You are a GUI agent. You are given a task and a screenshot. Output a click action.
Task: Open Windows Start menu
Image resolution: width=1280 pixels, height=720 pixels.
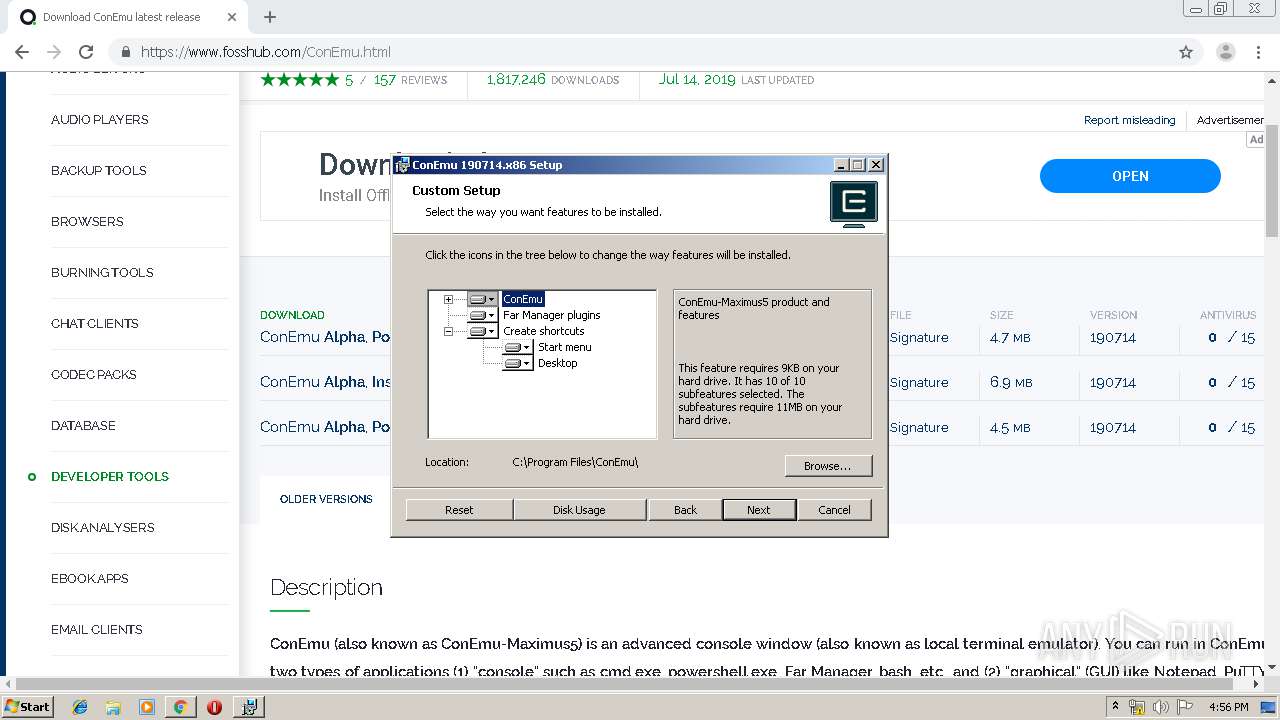28,706
